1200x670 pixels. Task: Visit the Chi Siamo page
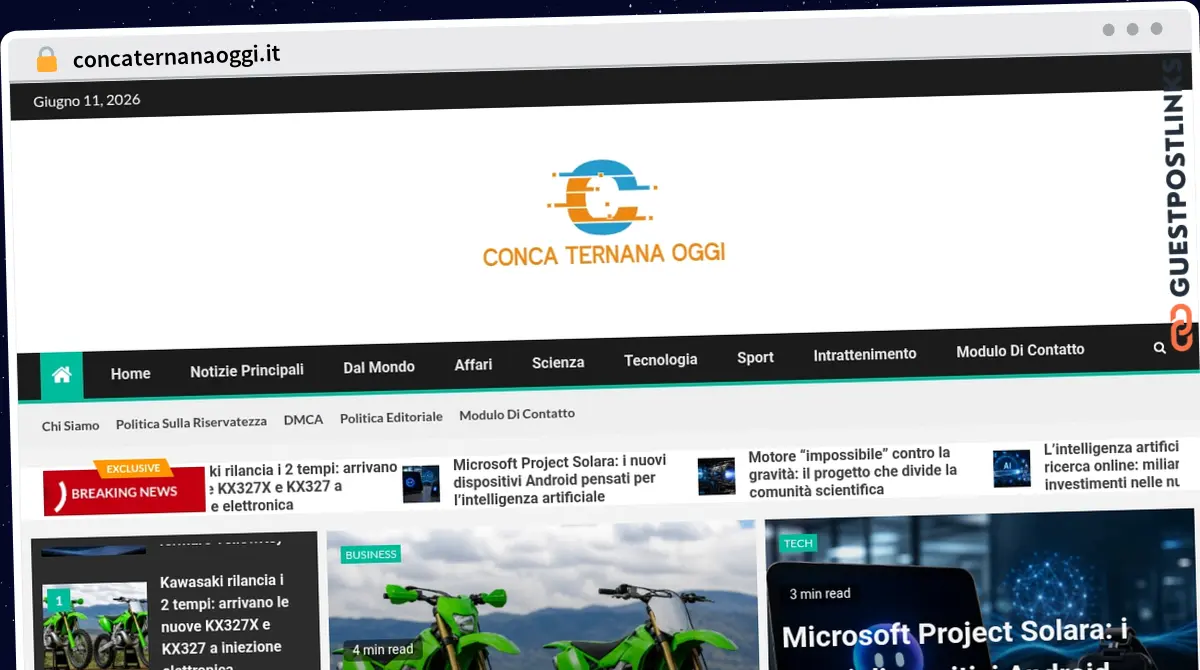click(x=71, y=425)
